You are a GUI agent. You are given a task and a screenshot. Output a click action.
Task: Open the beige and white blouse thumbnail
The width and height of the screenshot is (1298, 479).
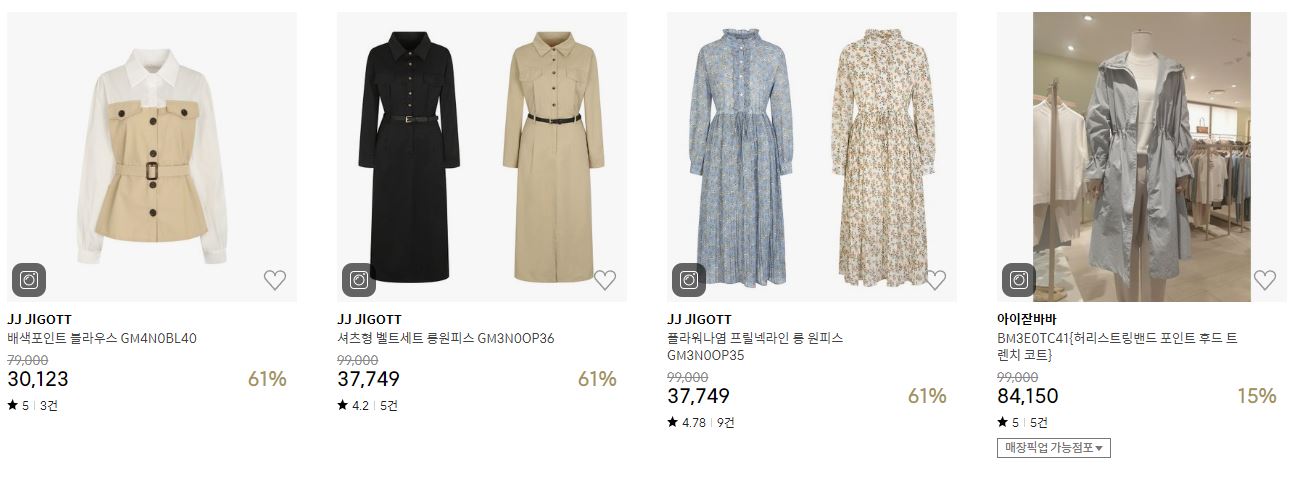[x=152, y=157]
